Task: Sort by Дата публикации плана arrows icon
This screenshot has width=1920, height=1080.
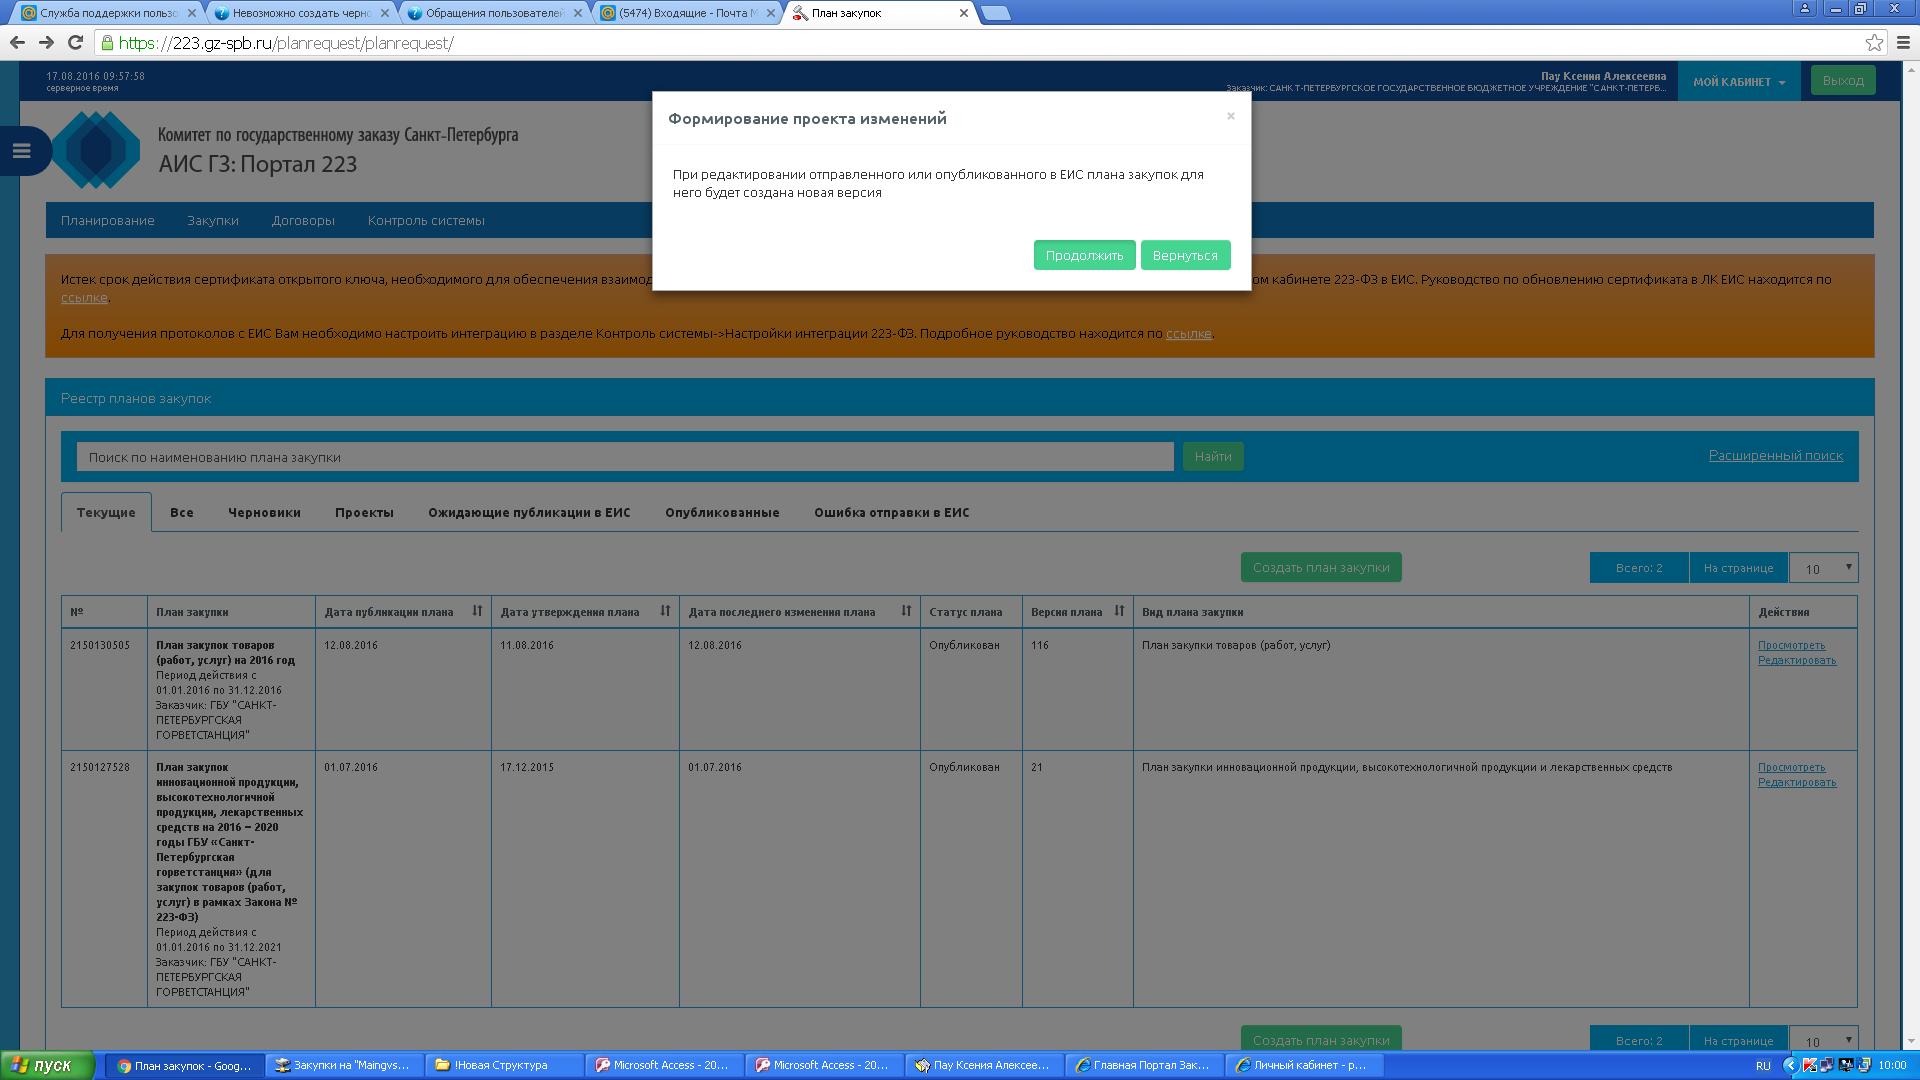Action: point(477,611)
